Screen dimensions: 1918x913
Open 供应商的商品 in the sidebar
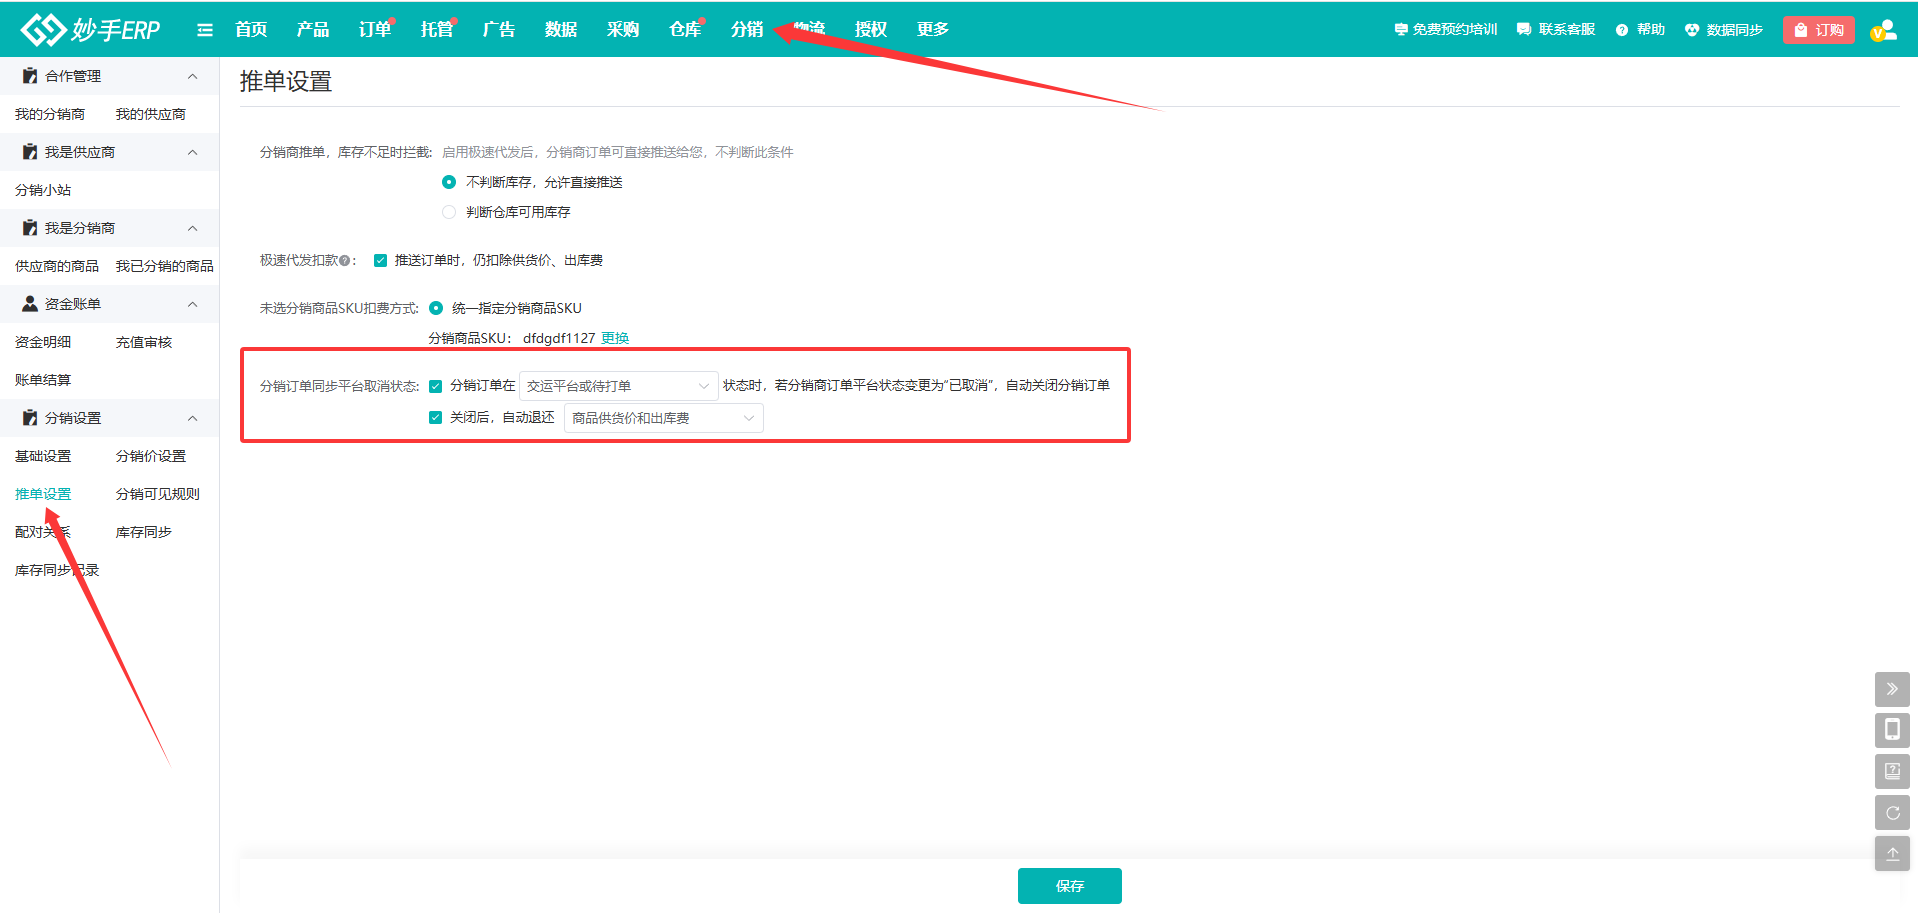pos(57,266)
